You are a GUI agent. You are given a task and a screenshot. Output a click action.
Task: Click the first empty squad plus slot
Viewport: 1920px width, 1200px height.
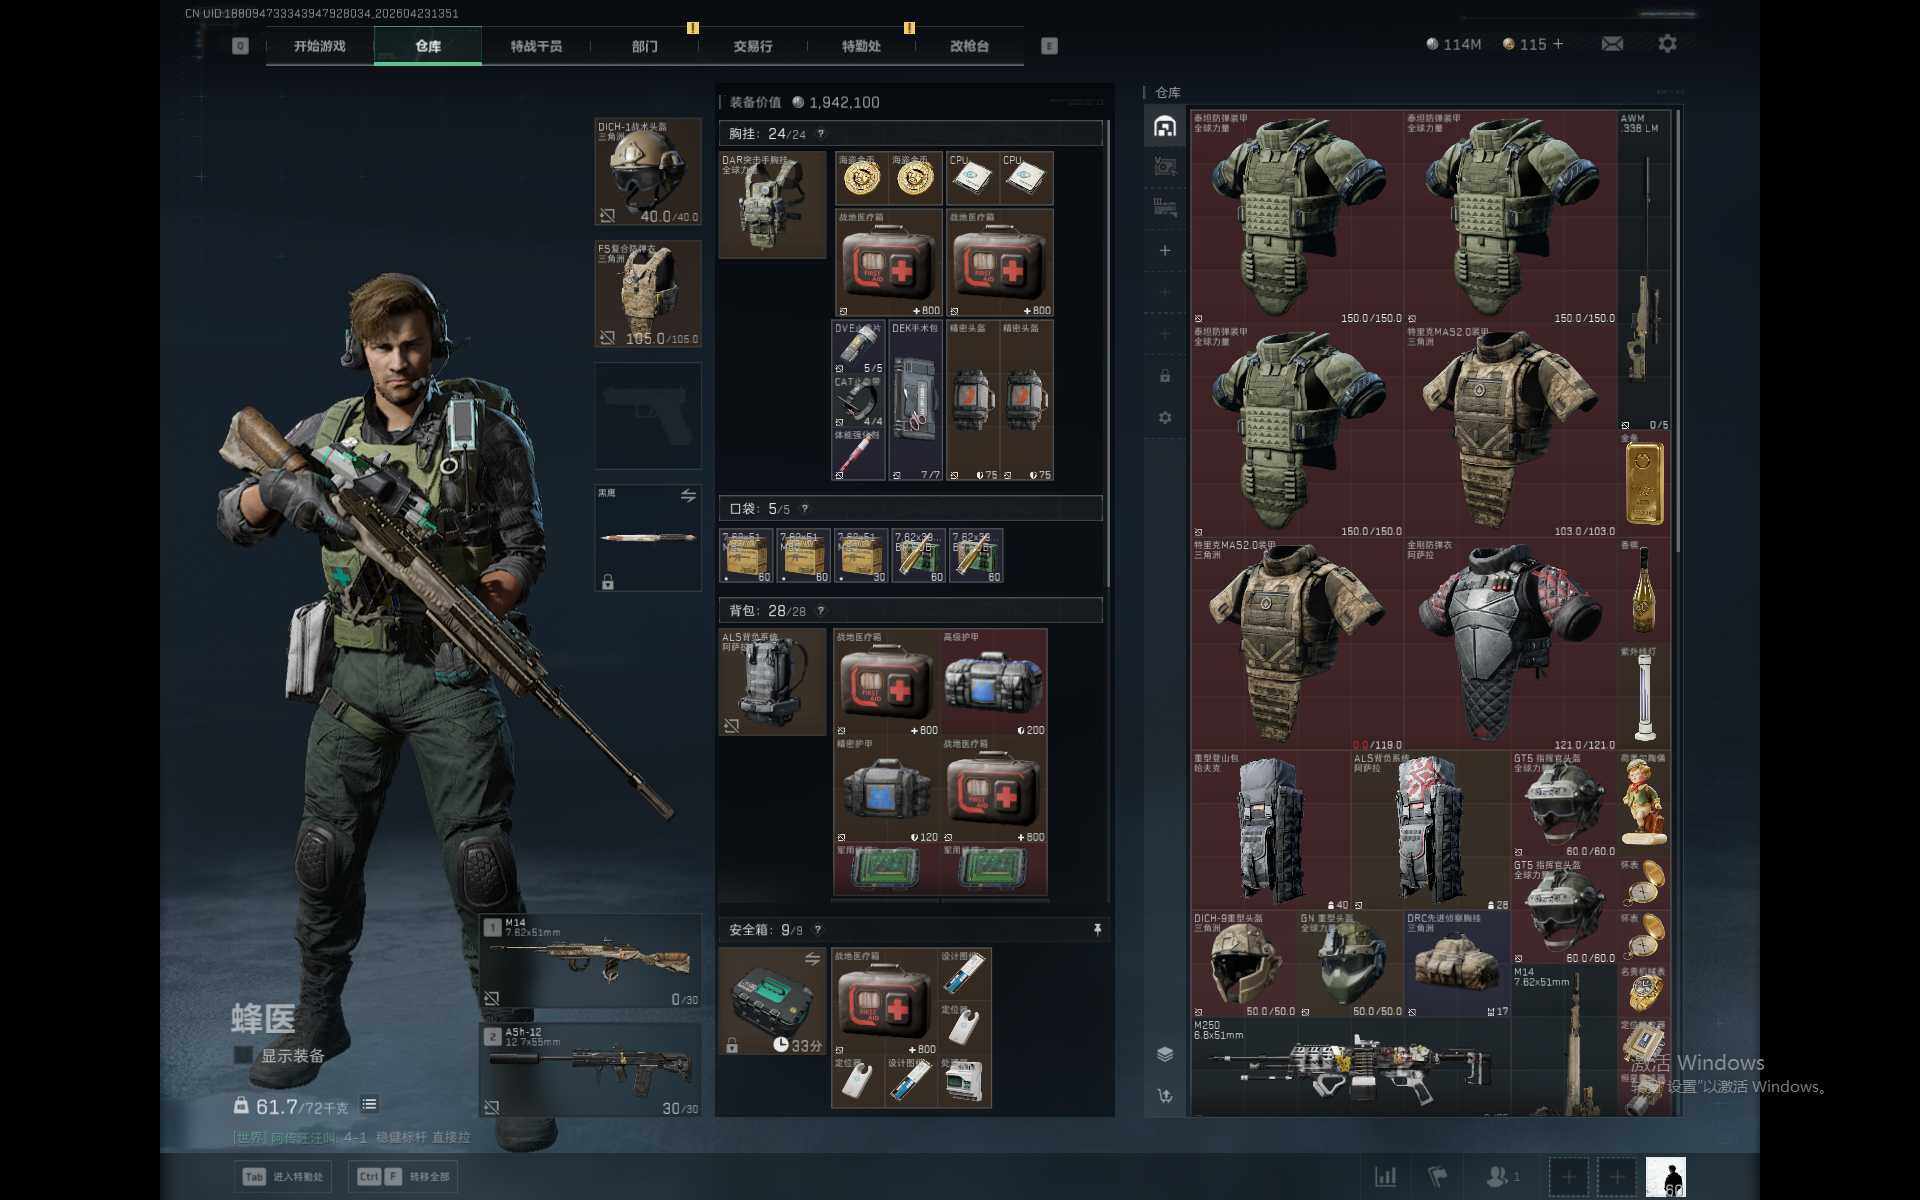(1568, 1177)
